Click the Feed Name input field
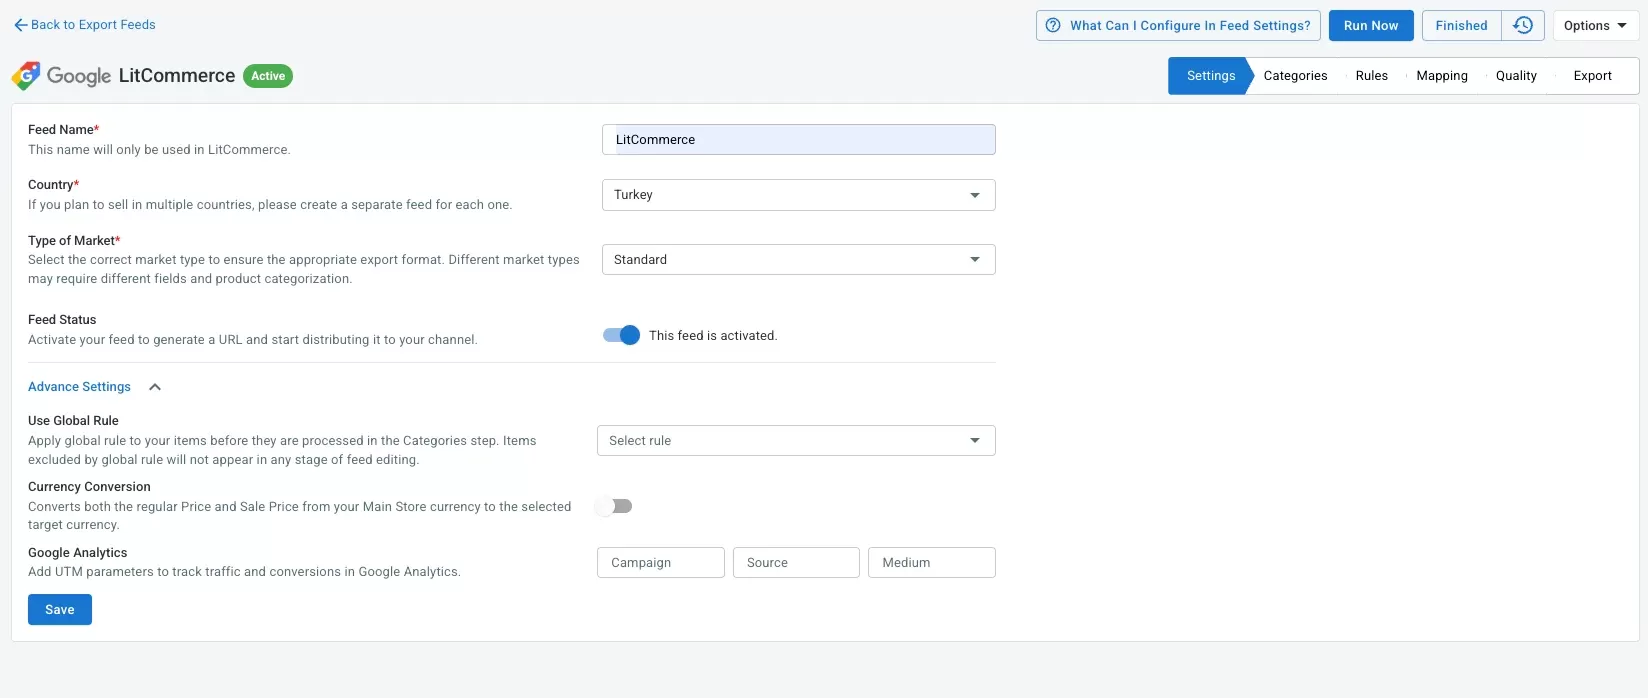 pos(798,140)
